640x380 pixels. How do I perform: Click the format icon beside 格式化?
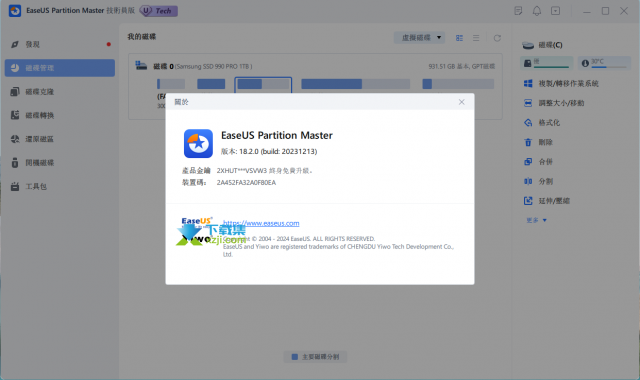pos(528,122)
